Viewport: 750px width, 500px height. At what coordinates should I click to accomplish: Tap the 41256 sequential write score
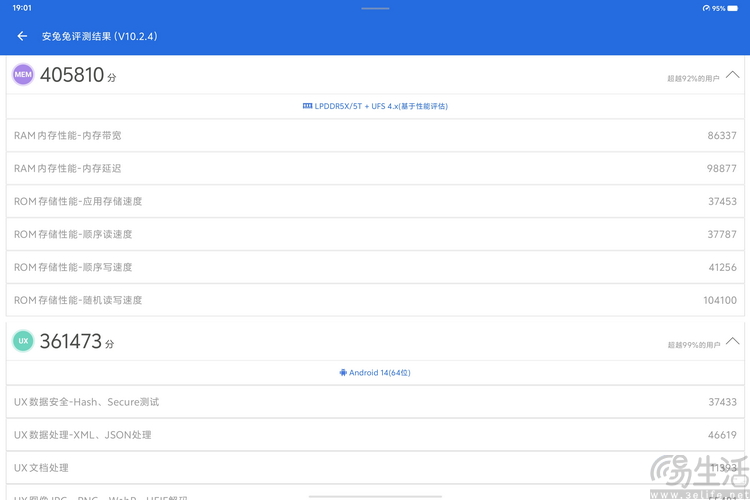click(x=723, y=267)
